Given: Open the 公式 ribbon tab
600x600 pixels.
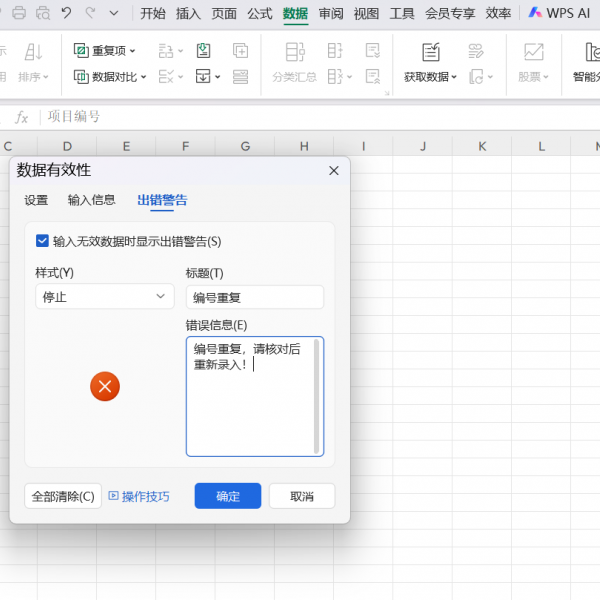Looking at the screenshot, I should point(259,13).
